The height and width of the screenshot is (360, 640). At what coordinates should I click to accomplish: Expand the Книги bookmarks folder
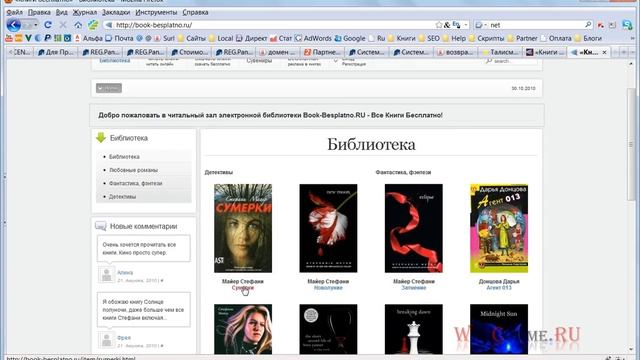coord(401,38)
